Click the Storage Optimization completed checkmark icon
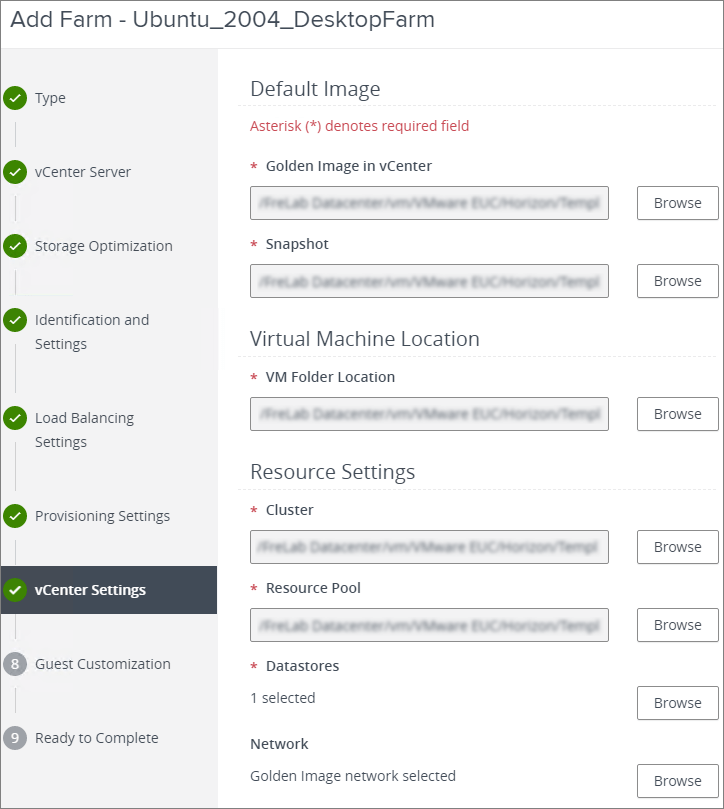724x809 pixels. pyautogui.click(x=15, y=246)
